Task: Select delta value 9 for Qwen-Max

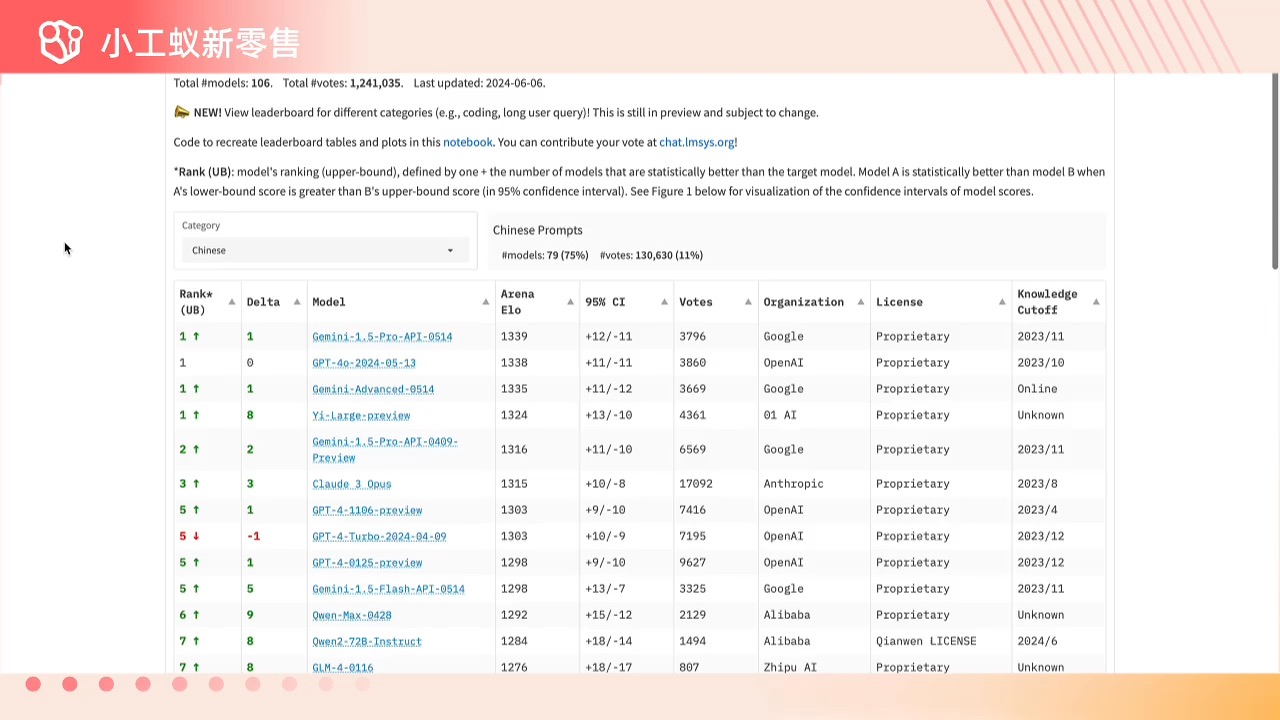Action: [250, 615]
